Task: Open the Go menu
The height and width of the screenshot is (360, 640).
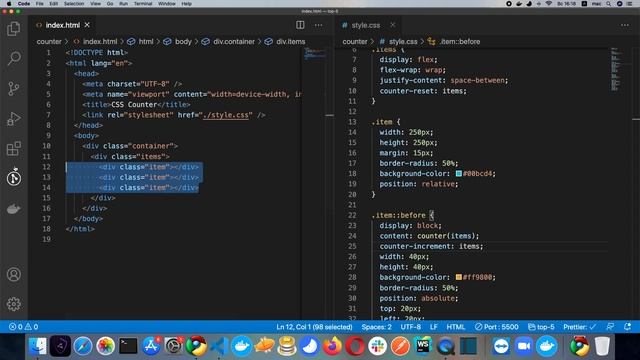Action: (x=110, y=4)
